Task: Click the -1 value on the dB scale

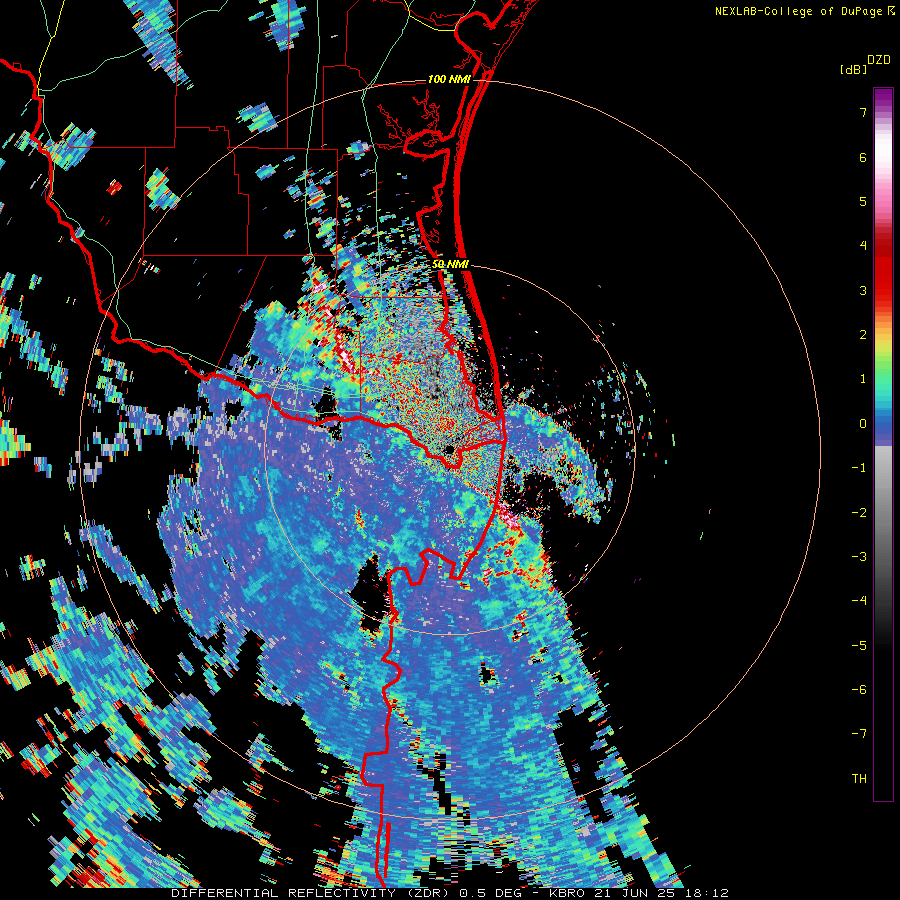Action: [859, 468]
